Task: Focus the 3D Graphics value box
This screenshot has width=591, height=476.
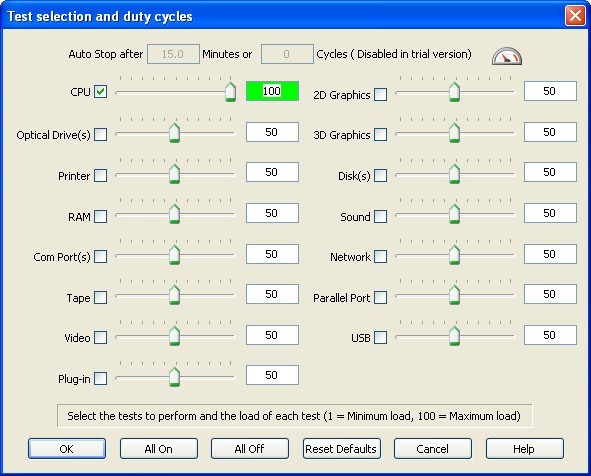Action: click(x=550, y=132)
